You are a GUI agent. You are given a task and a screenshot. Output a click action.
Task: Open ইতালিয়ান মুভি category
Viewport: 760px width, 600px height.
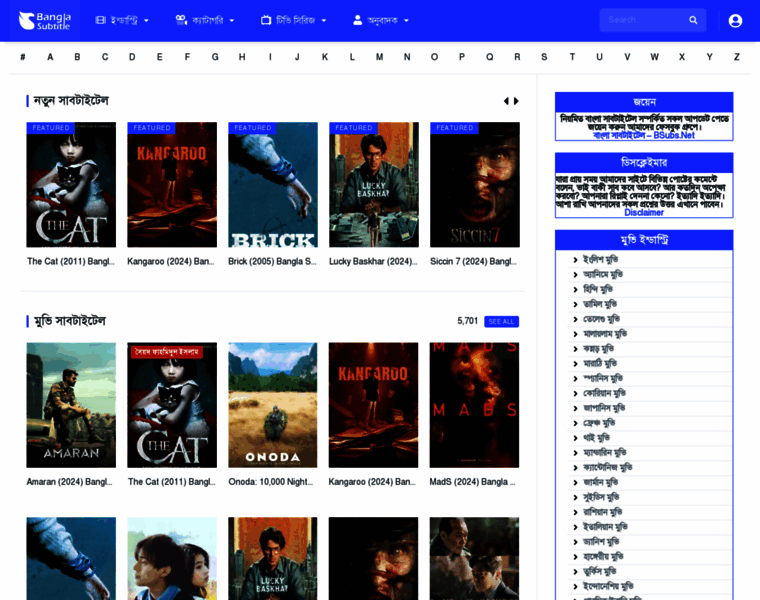605,527
